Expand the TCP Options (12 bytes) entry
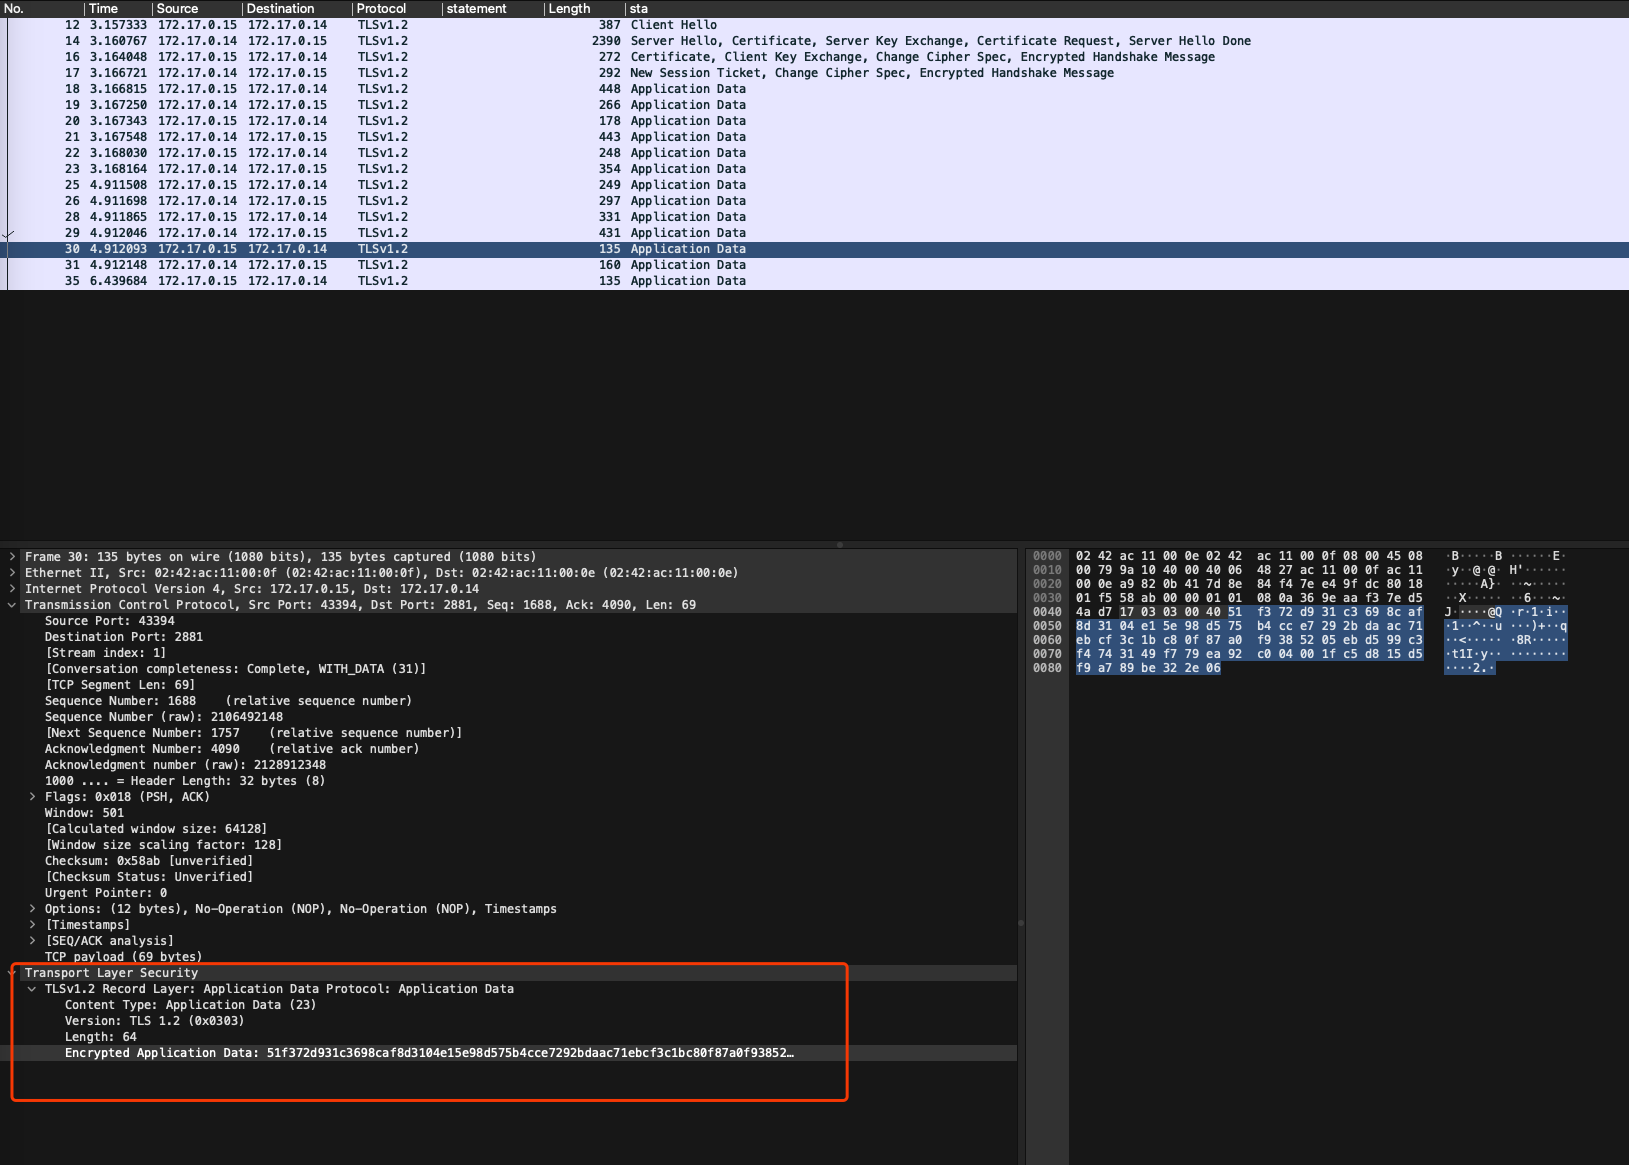Image resolution: width=1629 pixels, height=1165 pixels. coord(32,909)
